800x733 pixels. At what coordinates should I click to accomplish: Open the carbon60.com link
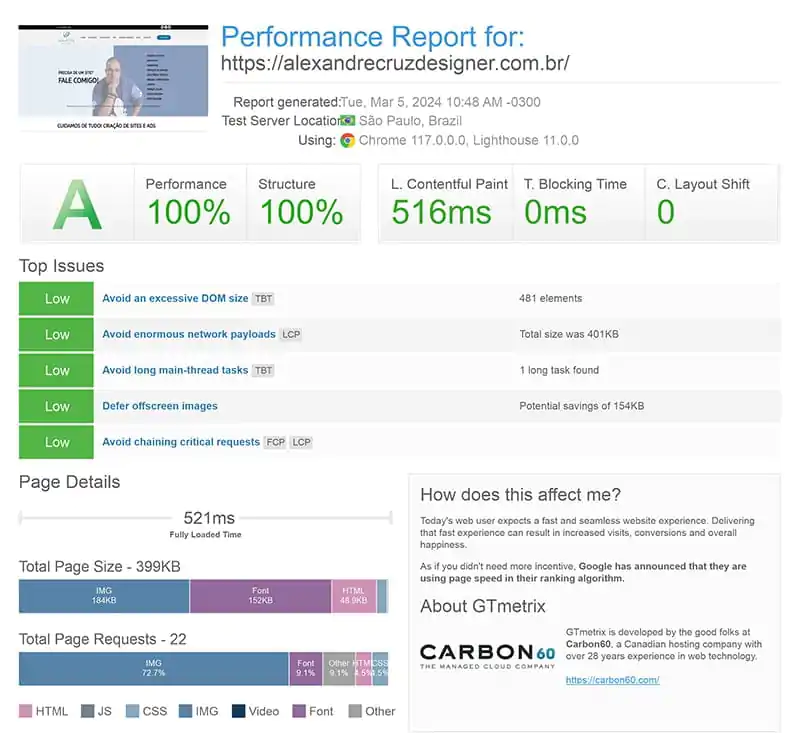pos(612,681)
